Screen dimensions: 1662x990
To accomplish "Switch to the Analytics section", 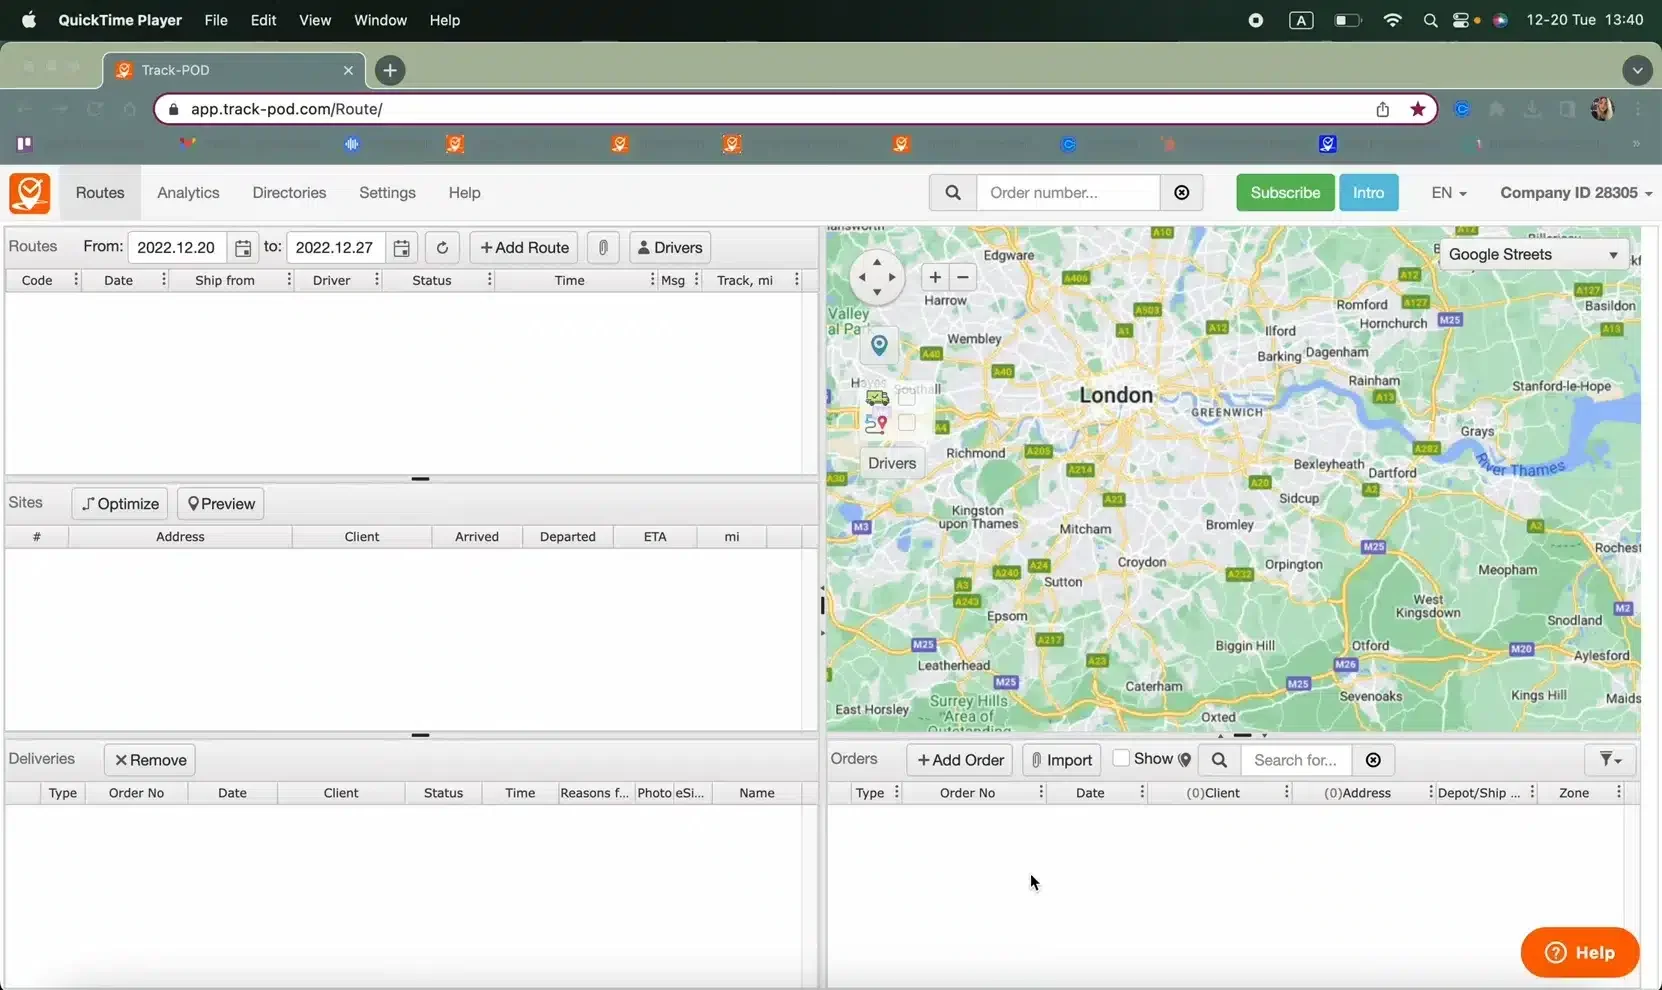I will [x=187, y=192].
